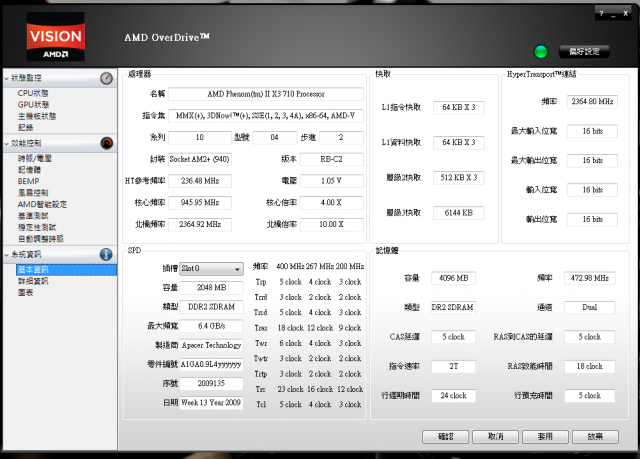Open CPU狀態 in the sidebar
The width and height of the screenshot is (640, 459).
click(33, 93)
